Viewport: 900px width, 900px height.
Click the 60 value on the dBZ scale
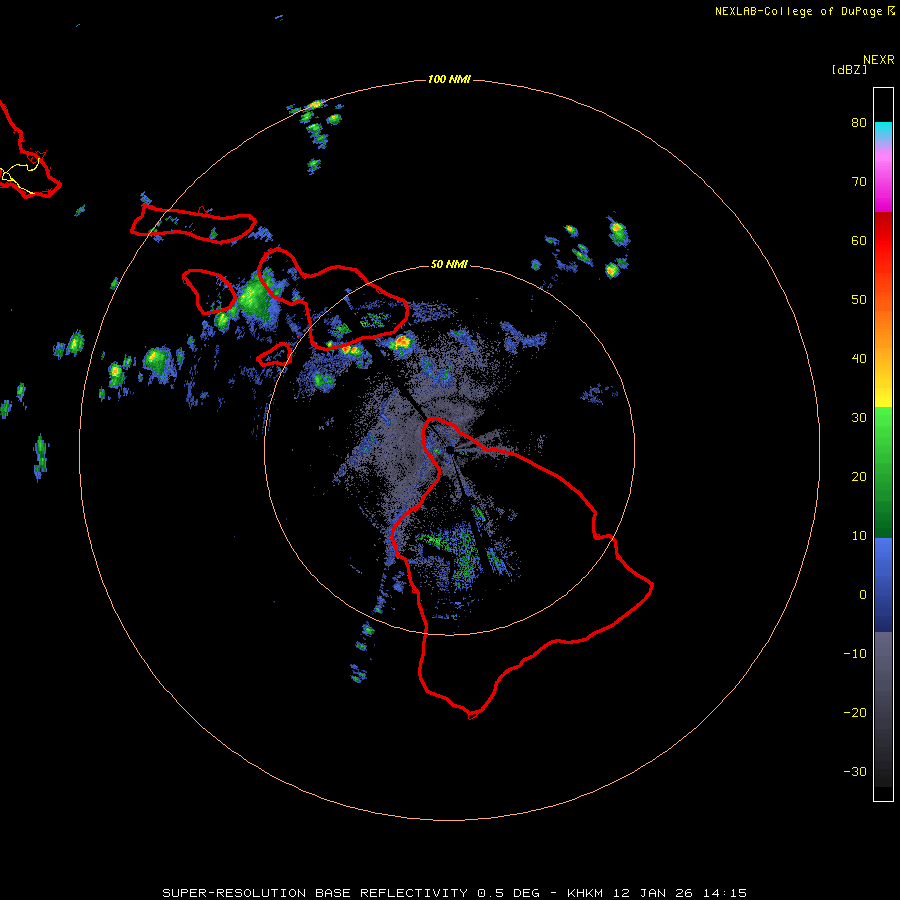coord(859,241)
